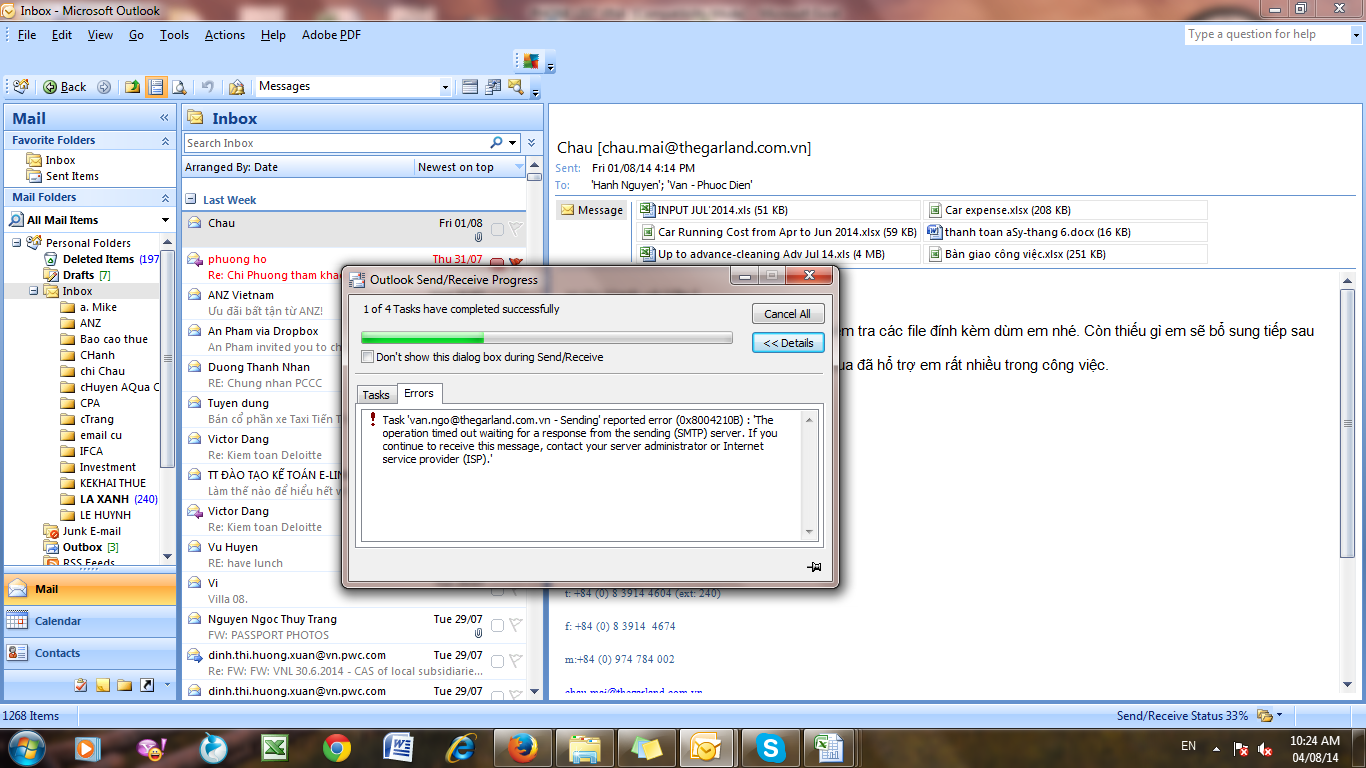Expand the Query Builder chevron beside search
Viewport: 1366px width, 768px height.
click(x=532, y=143)
